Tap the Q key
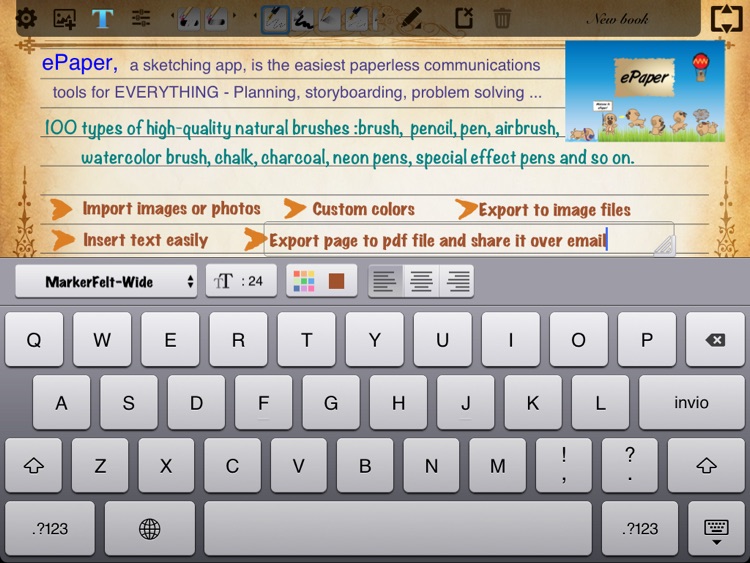Image resolution: width=750 pixels, height=563 pixels. point(34,340)
